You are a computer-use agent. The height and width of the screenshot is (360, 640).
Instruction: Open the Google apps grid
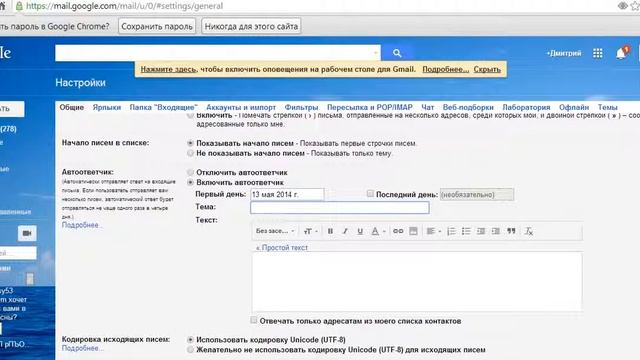click(598, 53)
